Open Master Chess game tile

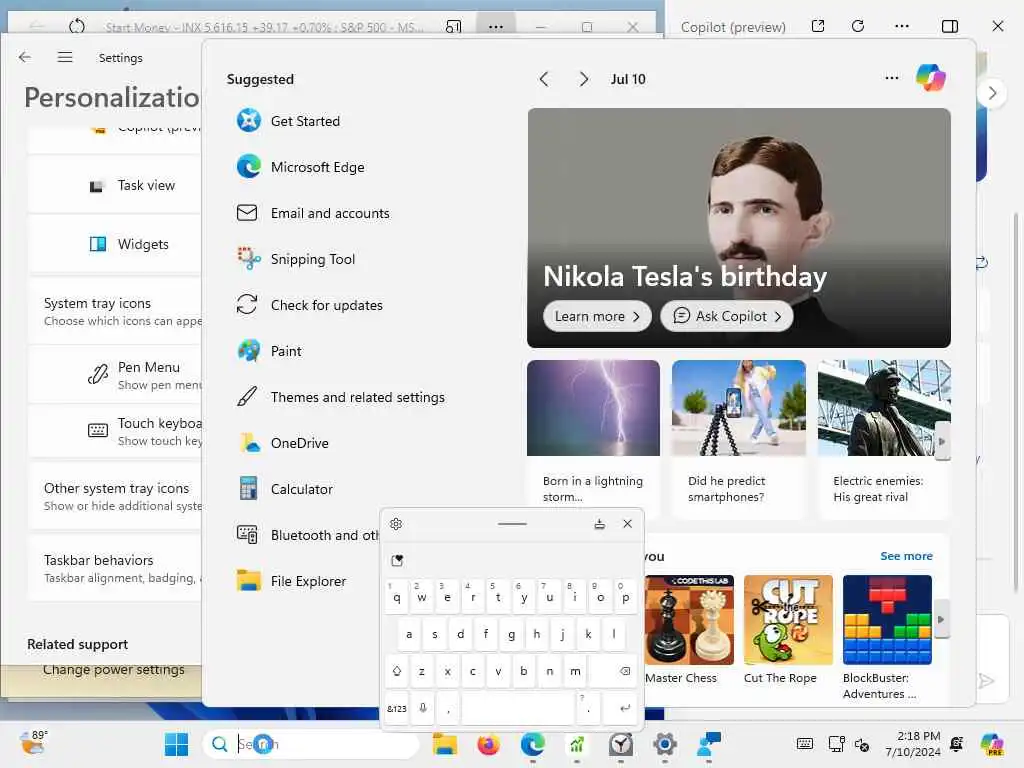pyautogui.click(x=689, y=630)
